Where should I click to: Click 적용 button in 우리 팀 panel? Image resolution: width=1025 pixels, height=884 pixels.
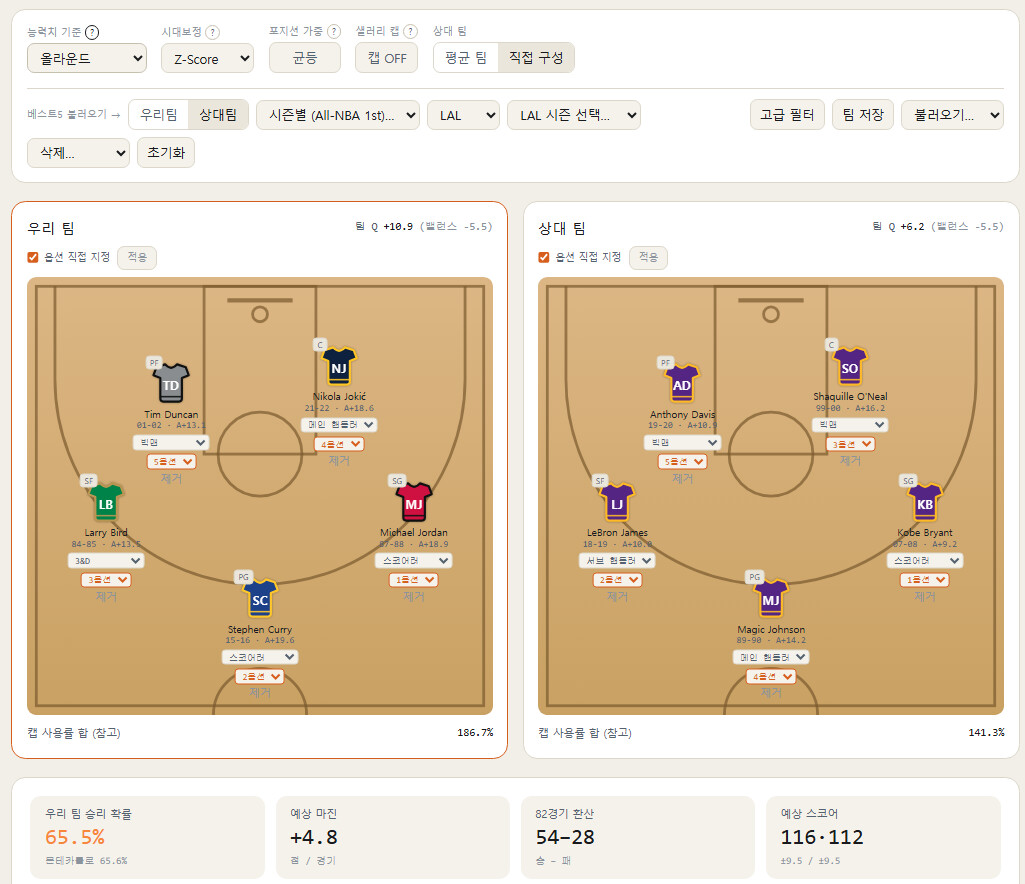click(x=137, y=257)
